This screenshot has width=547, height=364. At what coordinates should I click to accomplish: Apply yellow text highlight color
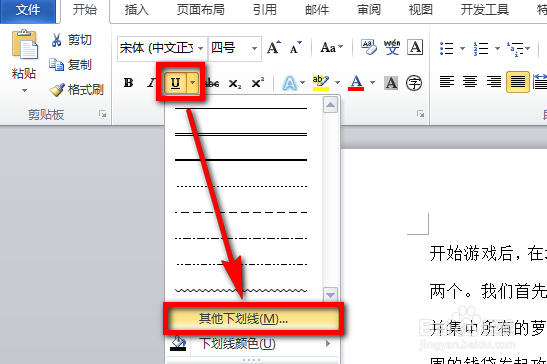(x=321, y=83)
